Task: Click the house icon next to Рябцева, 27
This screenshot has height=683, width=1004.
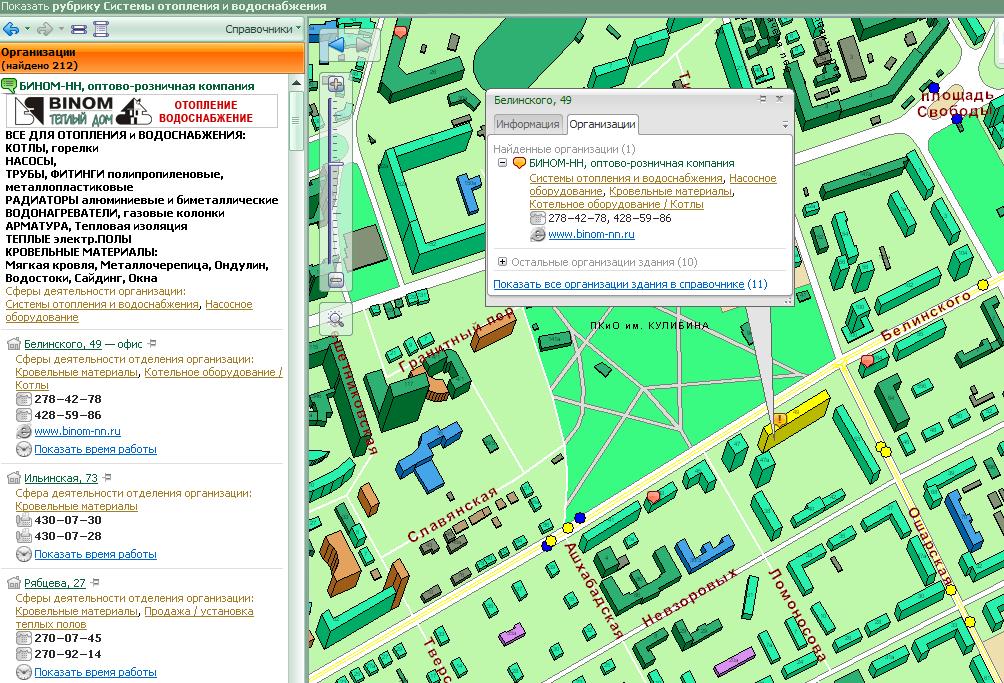Action: pyautogui.click(x=13, y=583)
